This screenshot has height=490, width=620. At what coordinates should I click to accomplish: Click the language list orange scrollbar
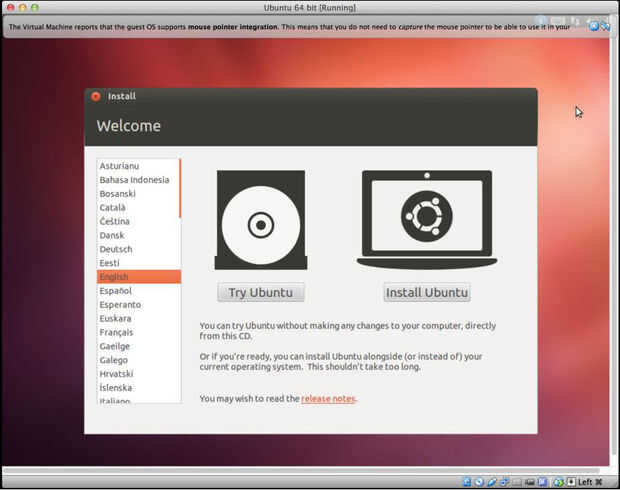(x=180, y=188)
